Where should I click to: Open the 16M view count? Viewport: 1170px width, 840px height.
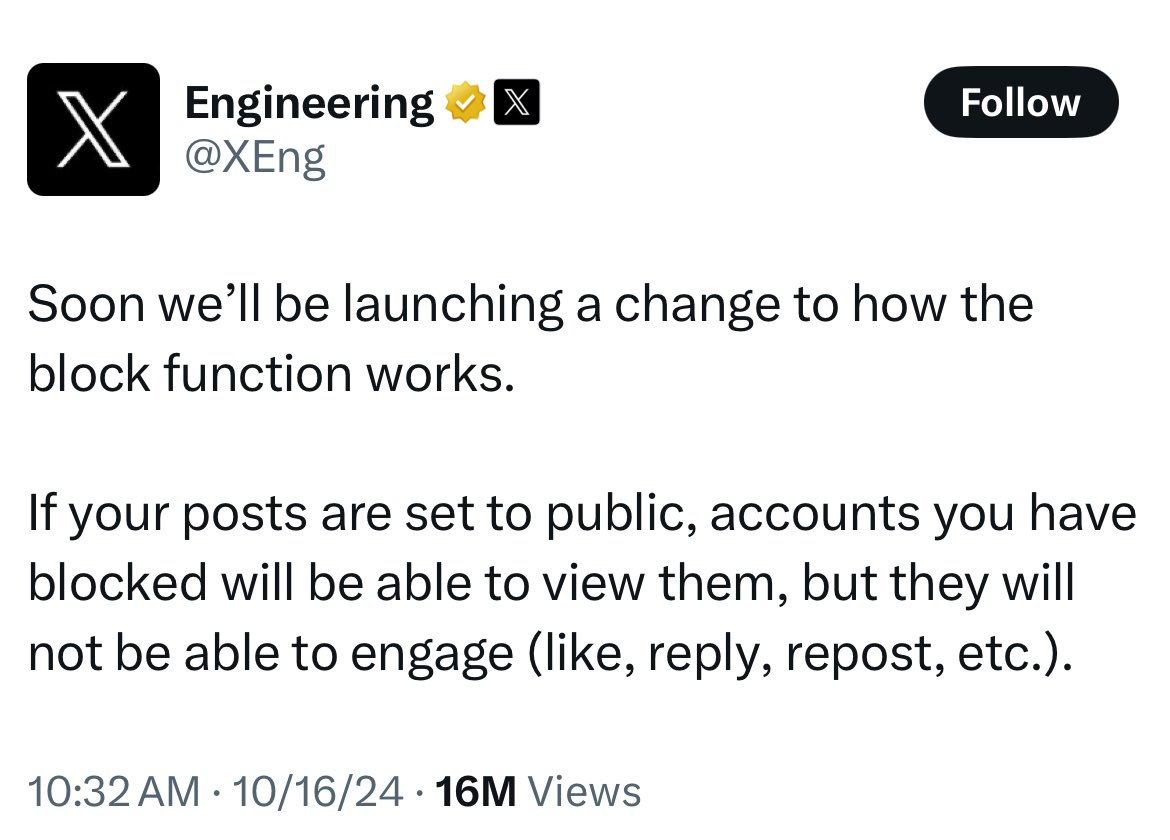[476, 791]
